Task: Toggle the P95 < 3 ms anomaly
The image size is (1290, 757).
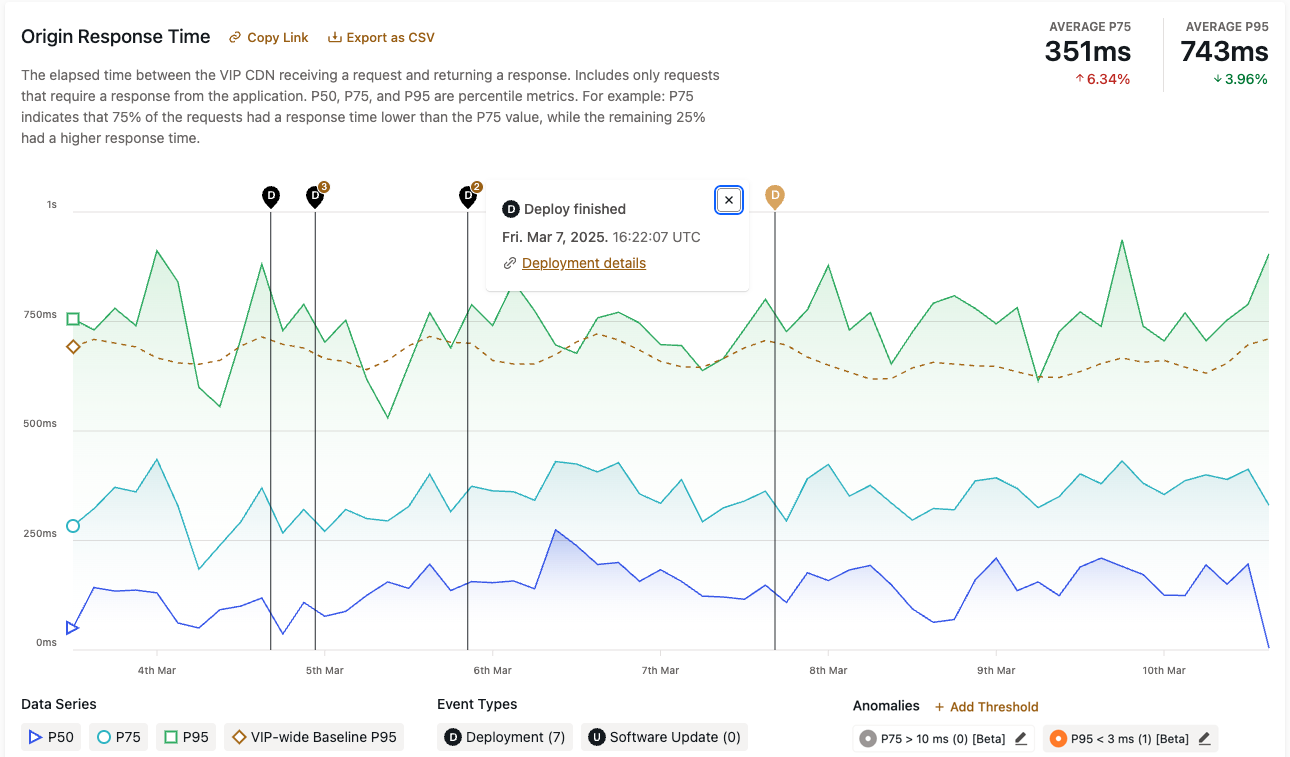Action: click(x=1119, y=739)
